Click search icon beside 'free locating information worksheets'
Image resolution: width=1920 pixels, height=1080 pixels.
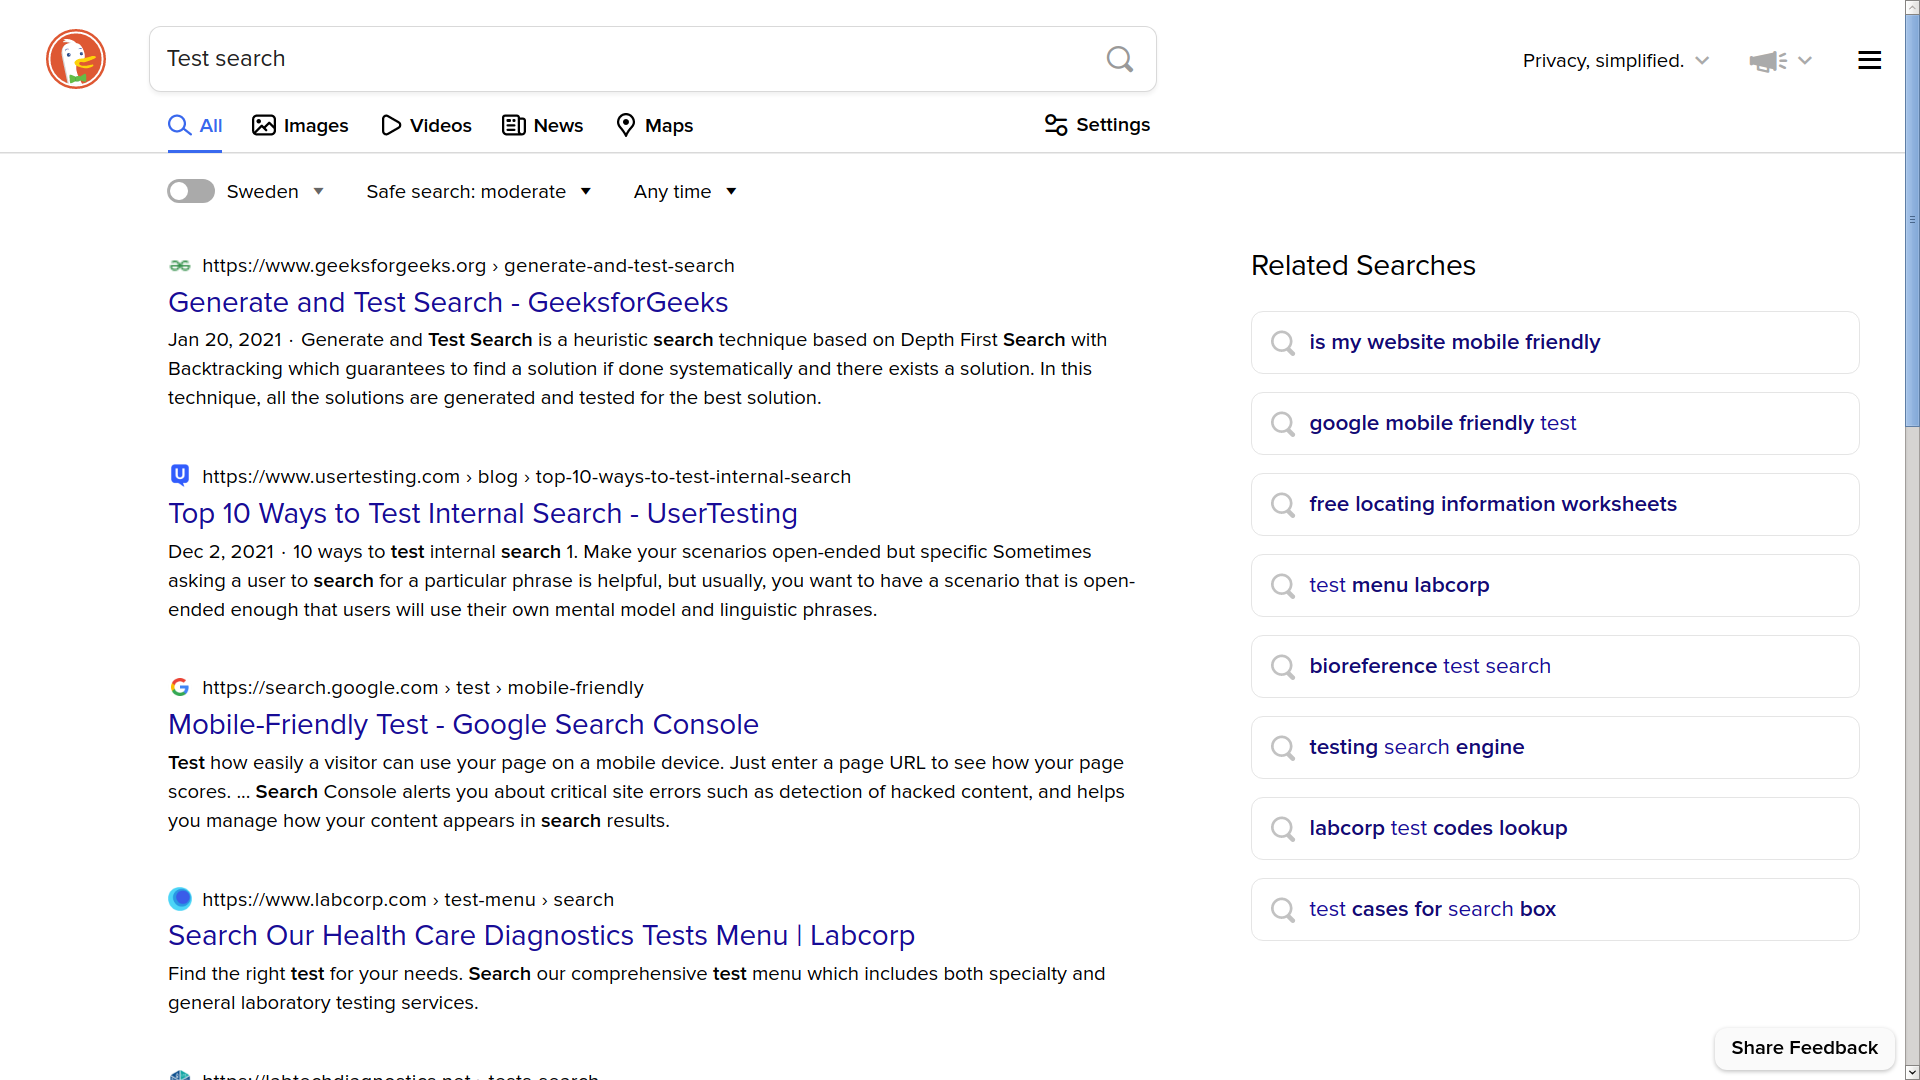click(1283, 505)
